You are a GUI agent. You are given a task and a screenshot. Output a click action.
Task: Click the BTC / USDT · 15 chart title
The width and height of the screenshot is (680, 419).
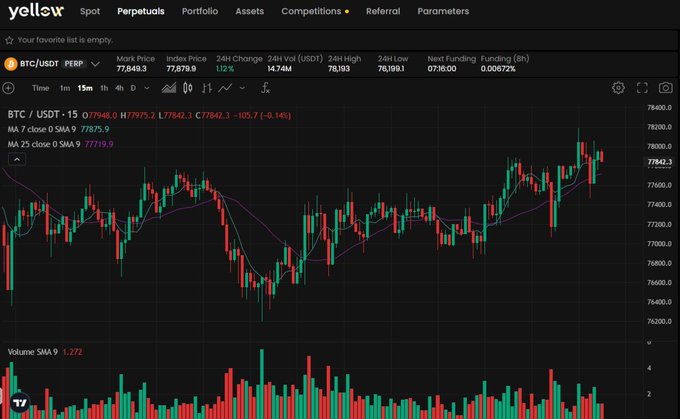[x=42, y=115]
